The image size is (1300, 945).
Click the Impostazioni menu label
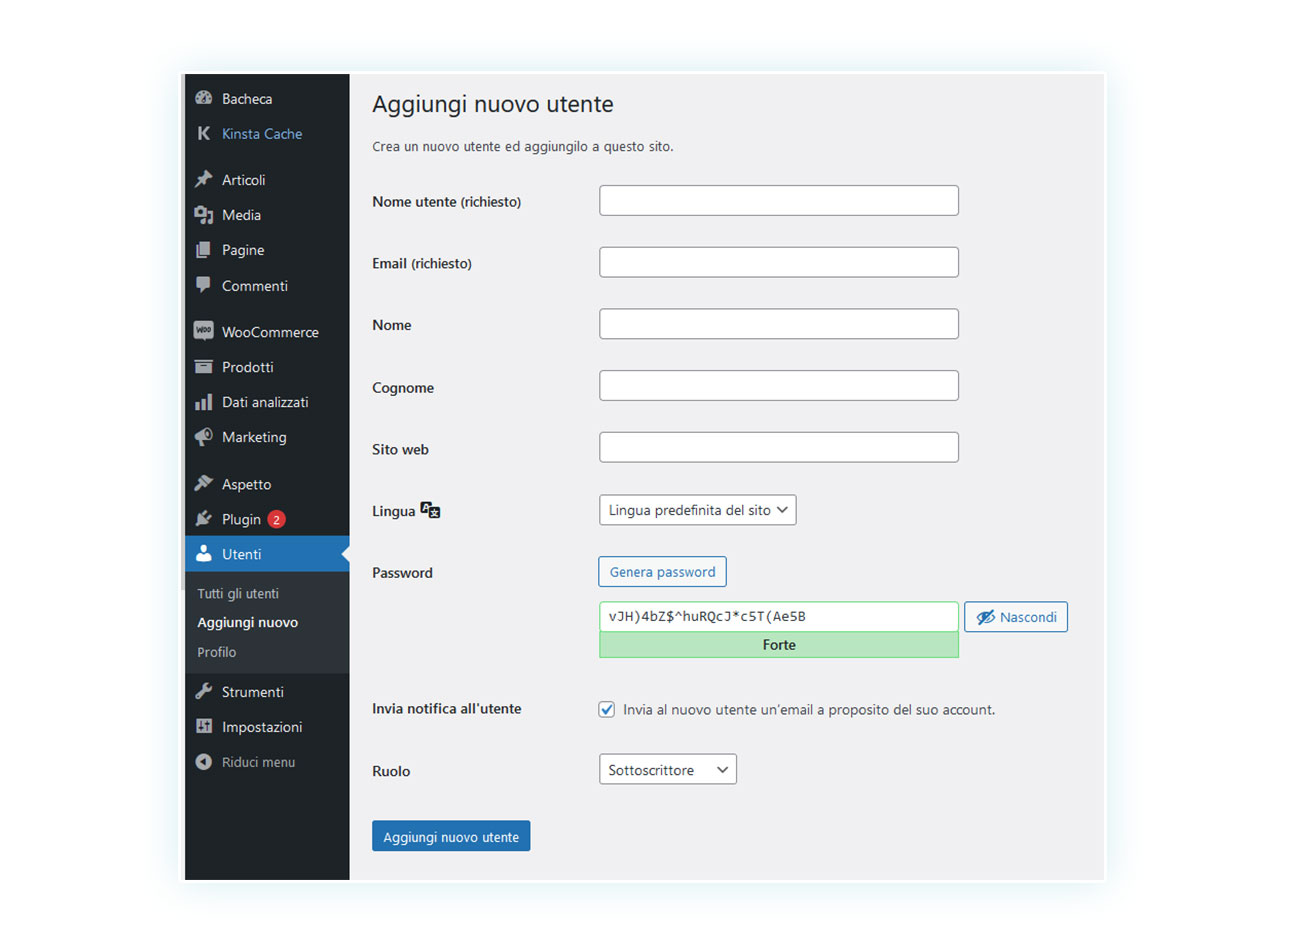coord(262,727)
